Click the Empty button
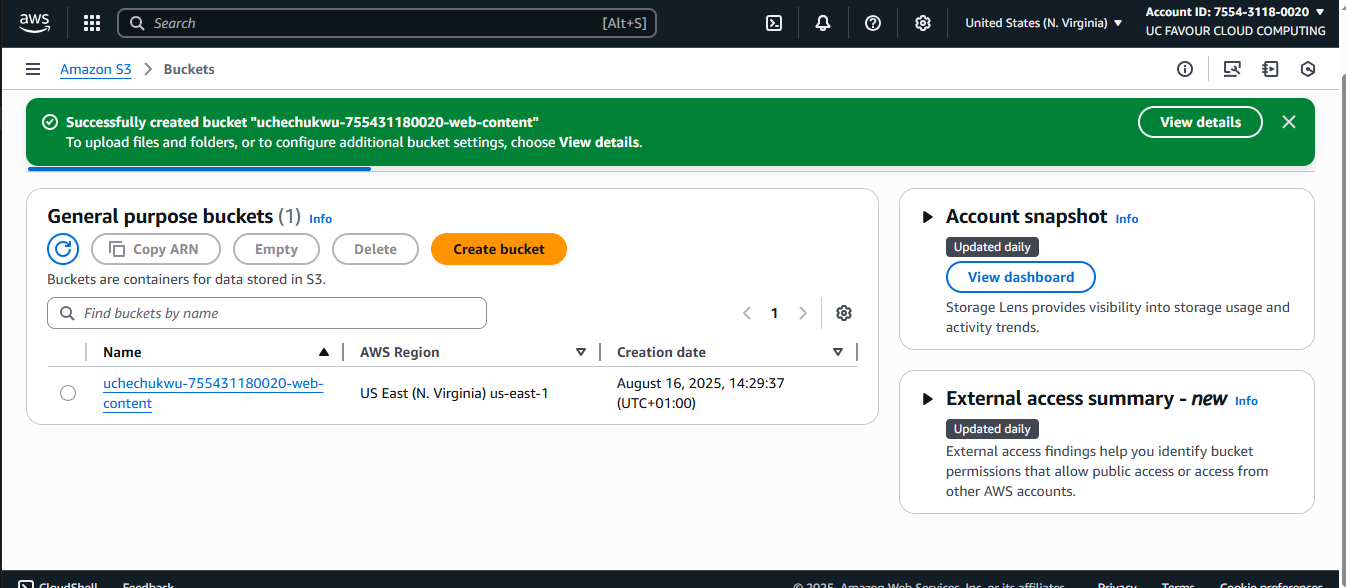The image size is (1346, 588). point(276,249)
